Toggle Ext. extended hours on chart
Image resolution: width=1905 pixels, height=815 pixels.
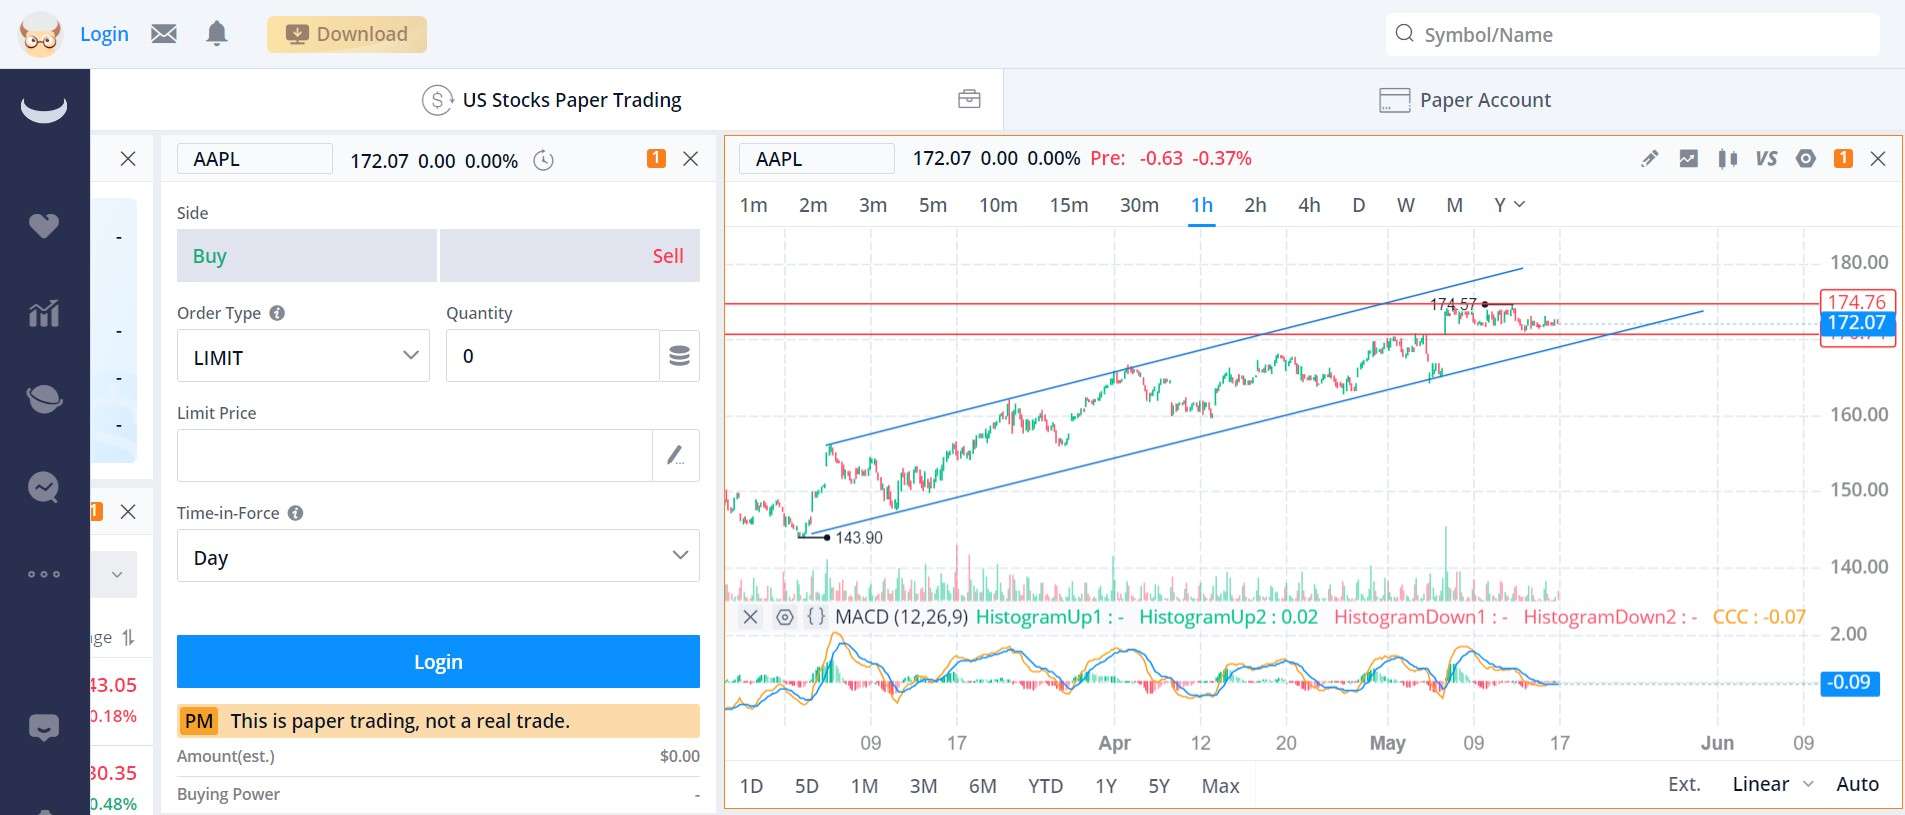pos(1684,784)
